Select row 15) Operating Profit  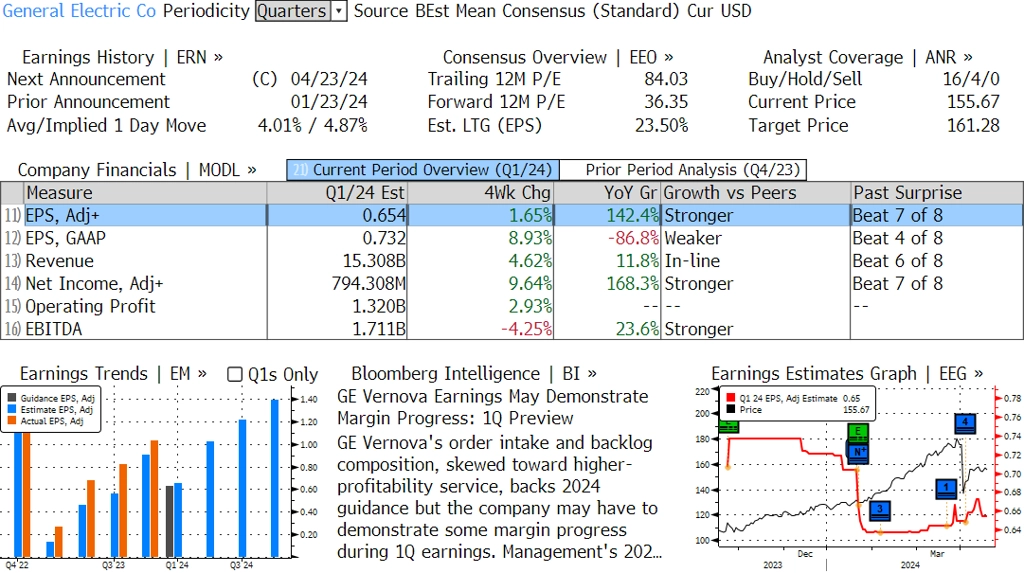coord(512,306)
